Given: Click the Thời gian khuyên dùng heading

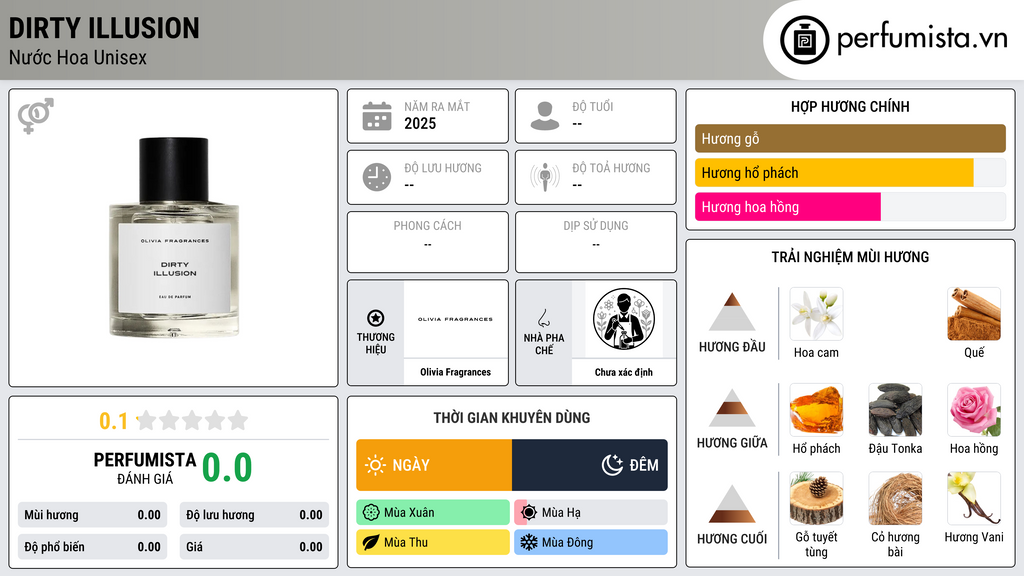Looking at the screenshot, I should 512,418.
